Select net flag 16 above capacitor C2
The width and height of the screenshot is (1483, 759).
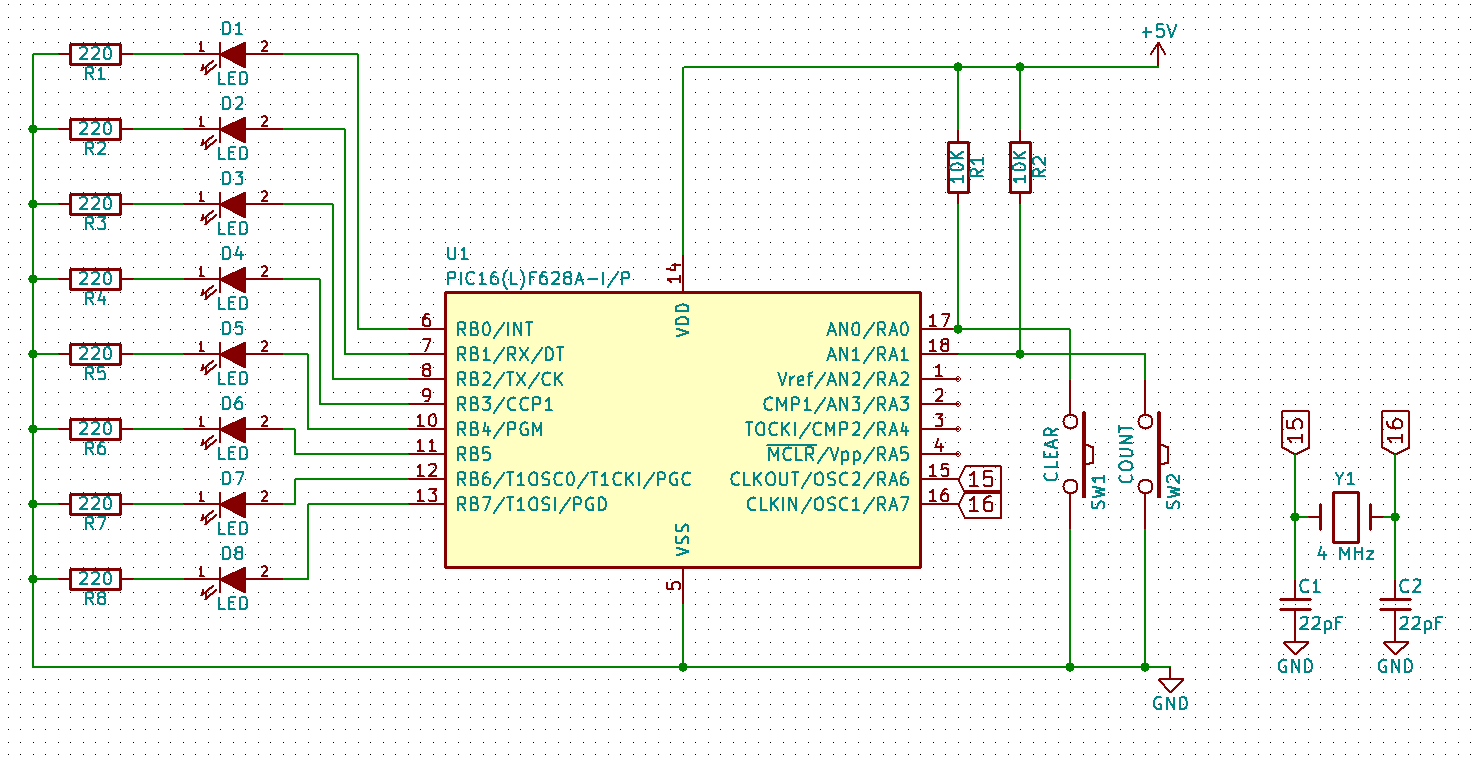click(x=1396, y=432)
